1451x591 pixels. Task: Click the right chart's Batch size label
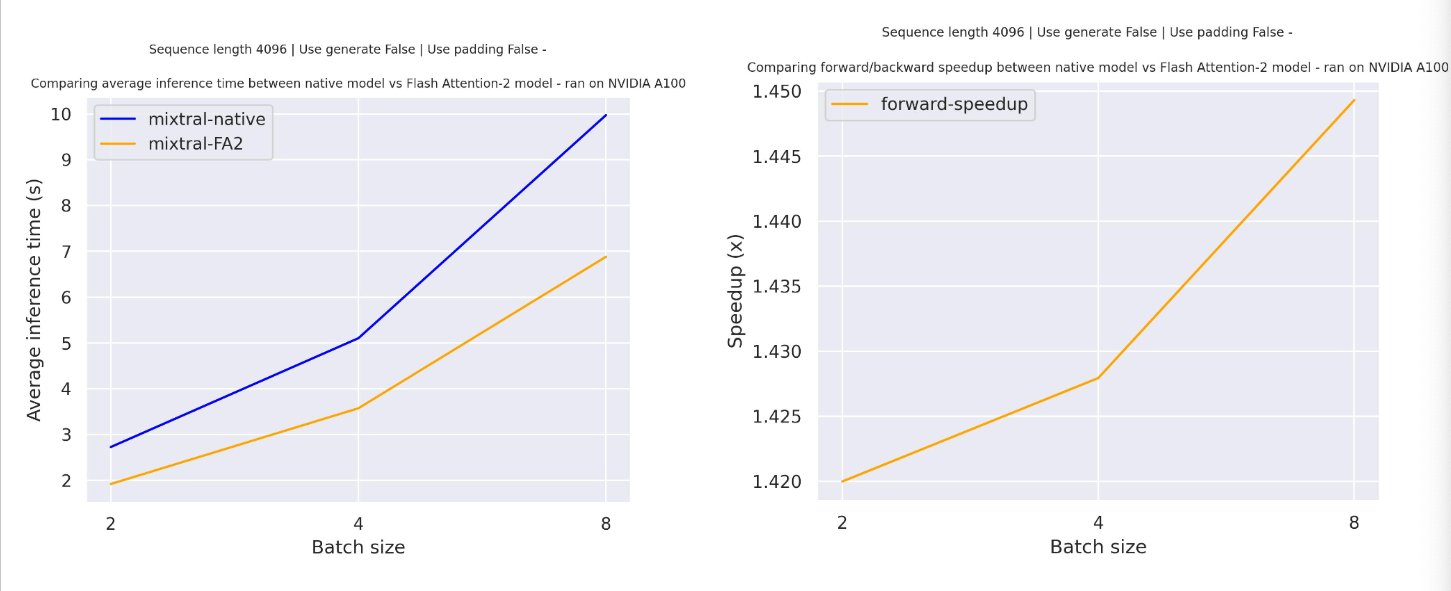click(x=1098, y=547)
